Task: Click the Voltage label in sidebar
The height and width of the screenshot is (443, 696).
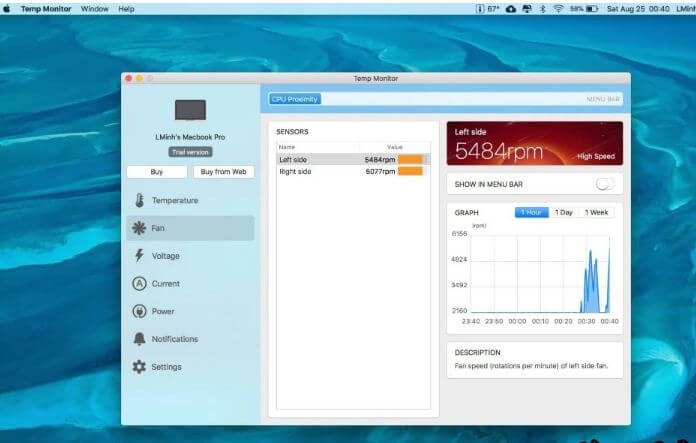Action: 166,256
